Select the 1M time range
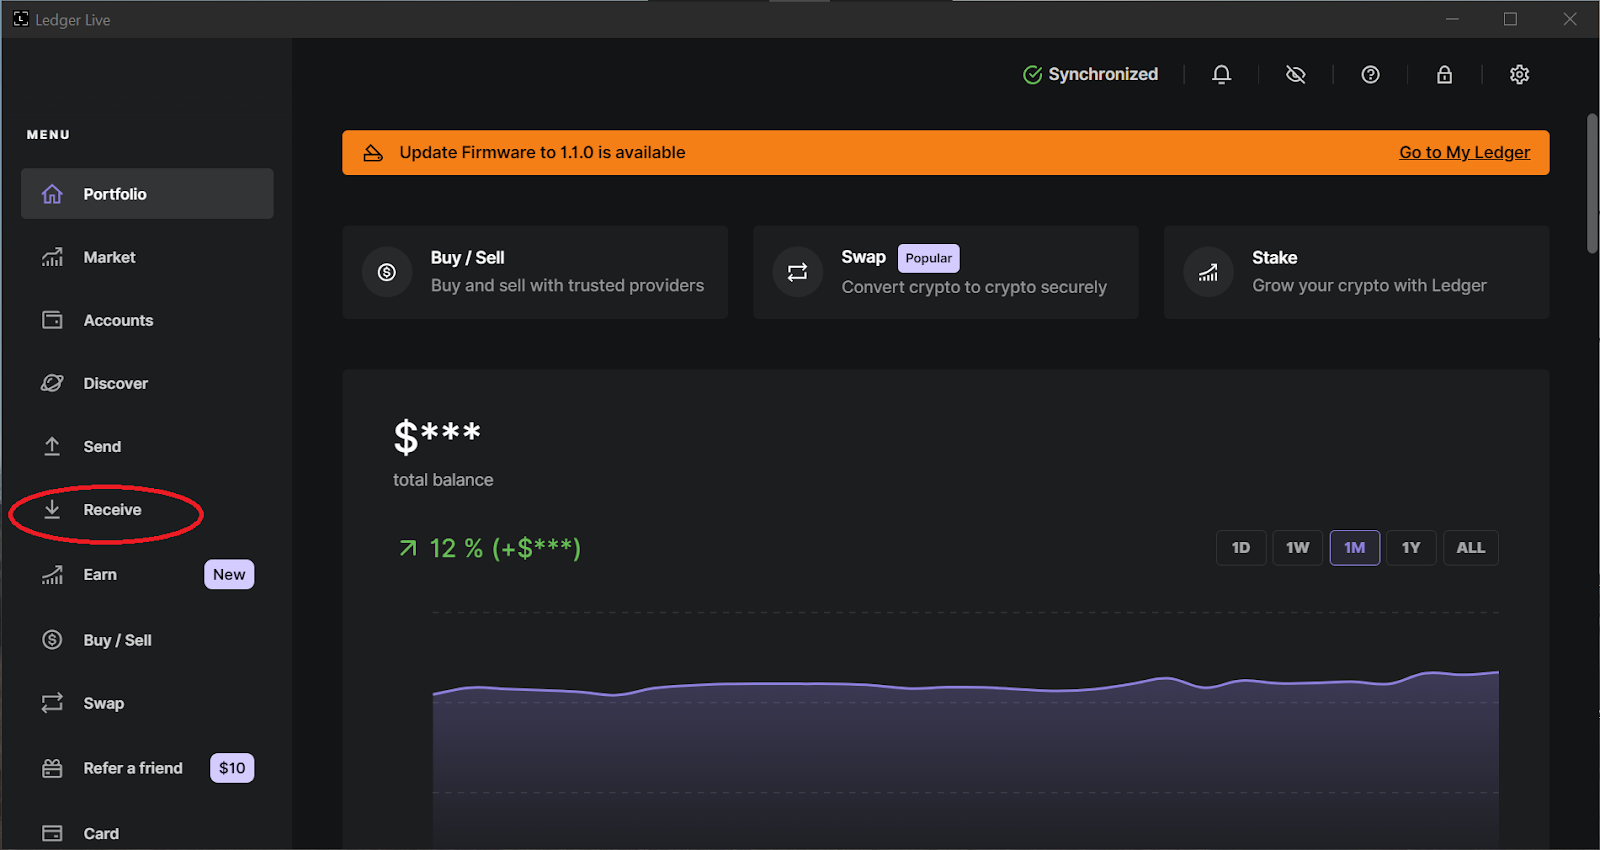Image resolution: width=1600 pixels, height=850 pixels. [1355, 548]
